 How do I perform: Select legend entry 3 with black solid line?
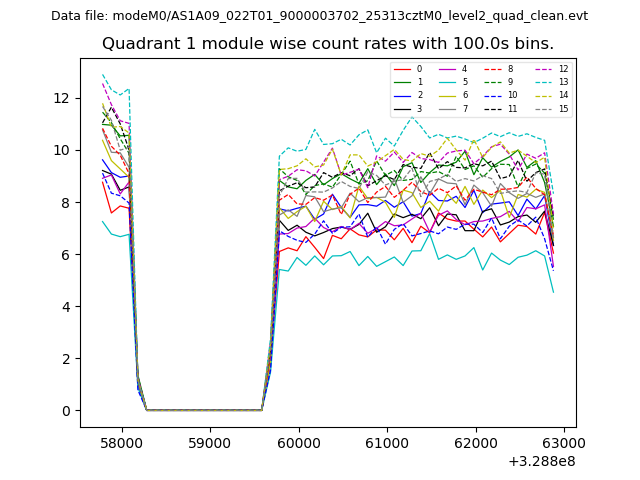(x=410, y=108)
